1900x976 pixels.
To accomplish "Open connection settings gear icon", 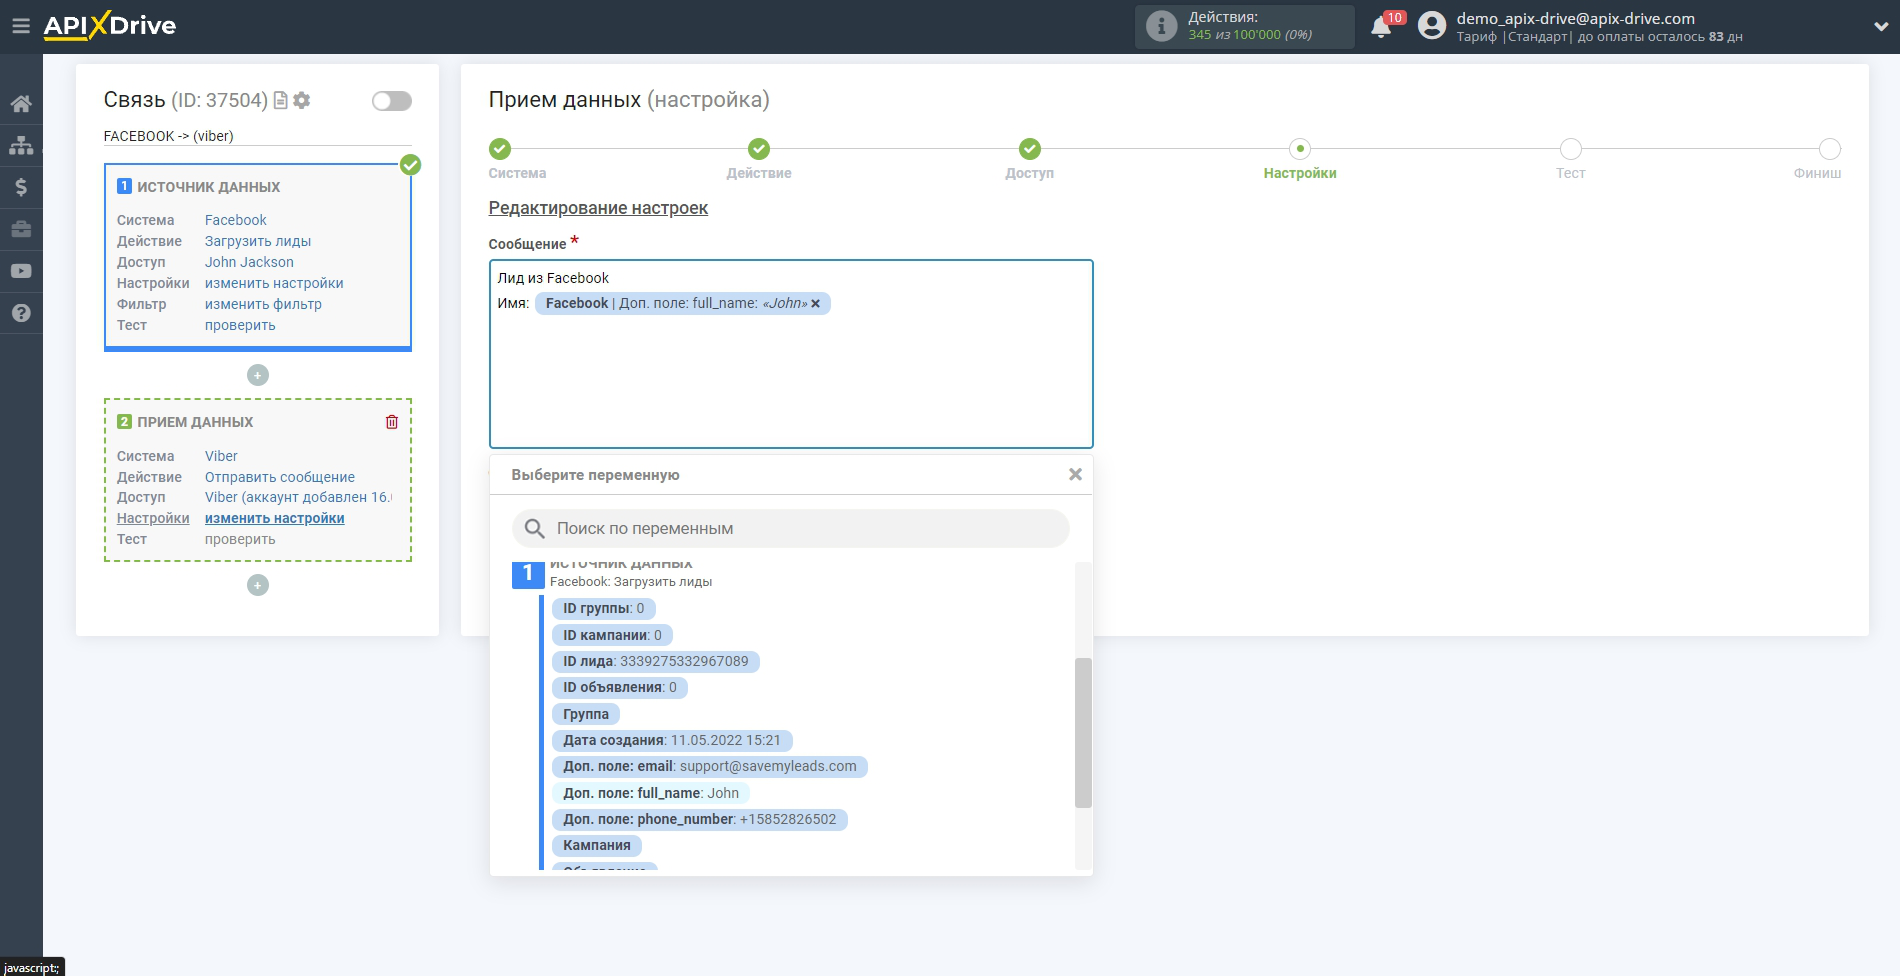I will pyautogui.click(x=302, y=100).
